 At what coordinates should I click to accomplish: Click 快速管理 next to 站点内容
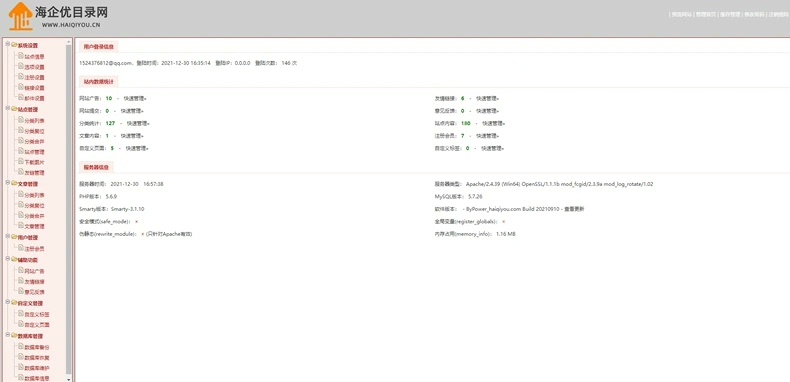(x=494, y=123)
